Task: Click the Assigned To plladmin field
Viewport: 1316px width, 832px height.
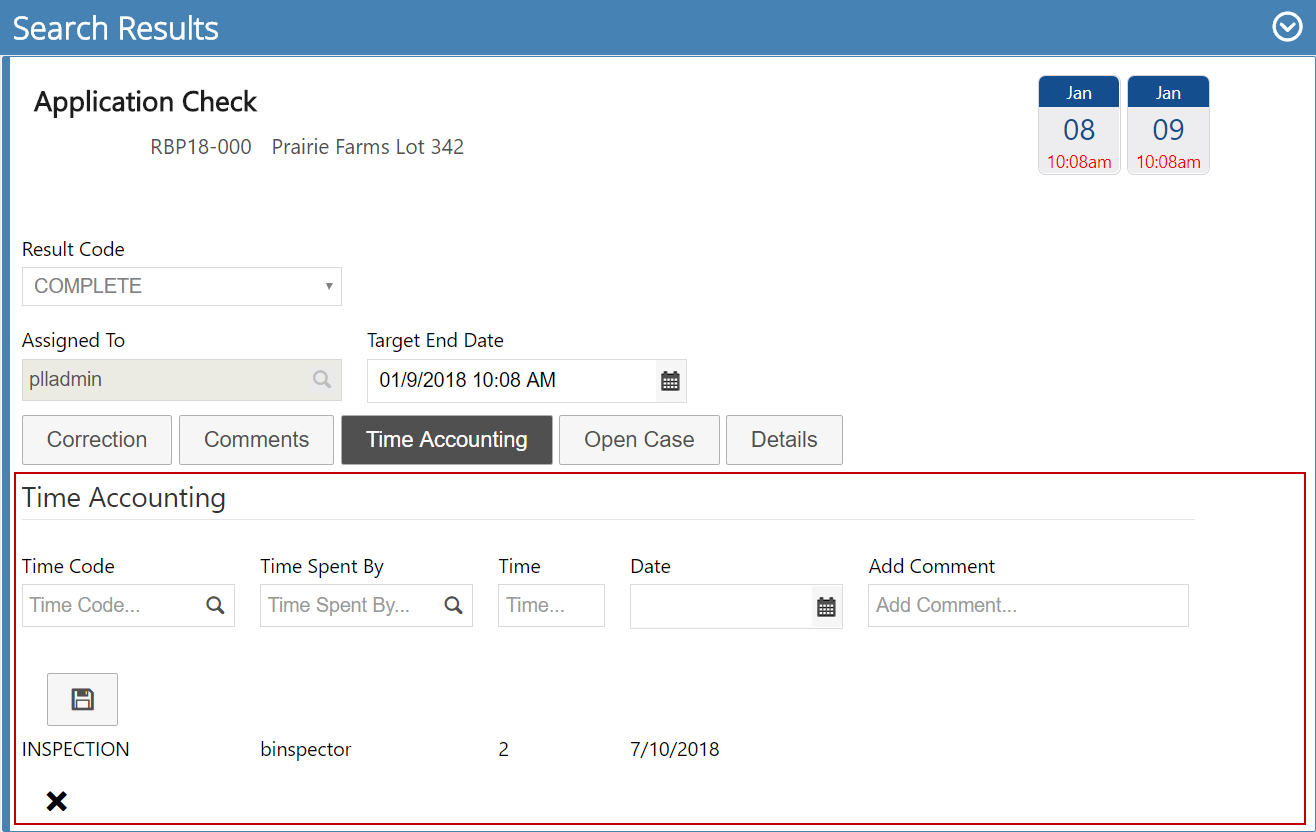Action: 165,380
